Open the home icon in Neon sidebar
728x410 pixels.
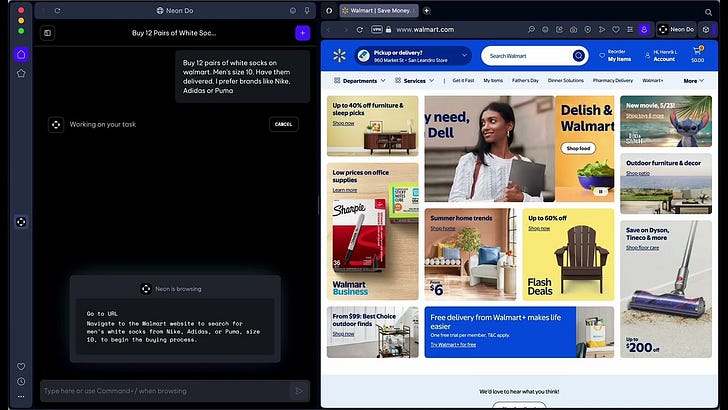pos(21,54)
